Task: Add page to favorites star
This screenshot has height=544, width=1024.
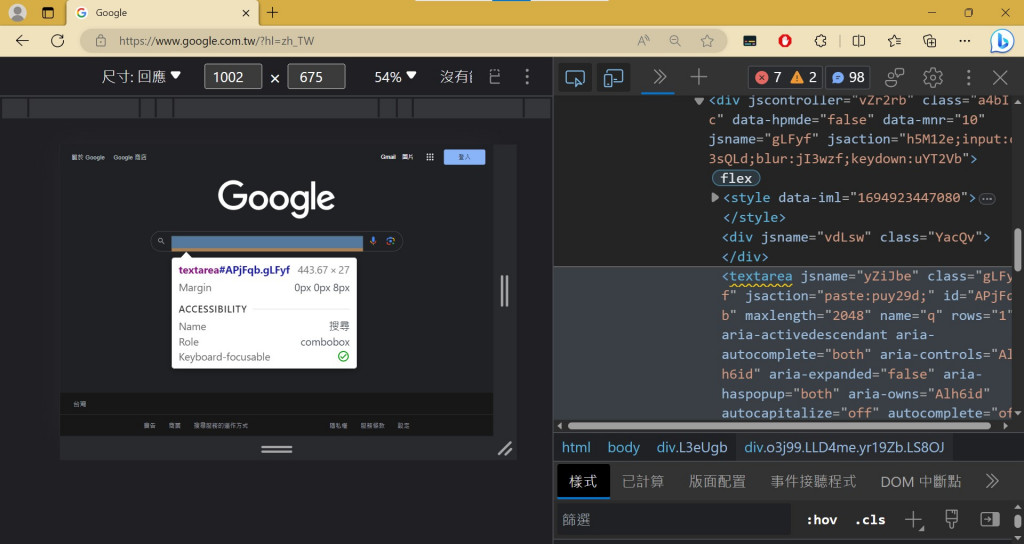Action: pyautogui.click(x=707, y=40)
